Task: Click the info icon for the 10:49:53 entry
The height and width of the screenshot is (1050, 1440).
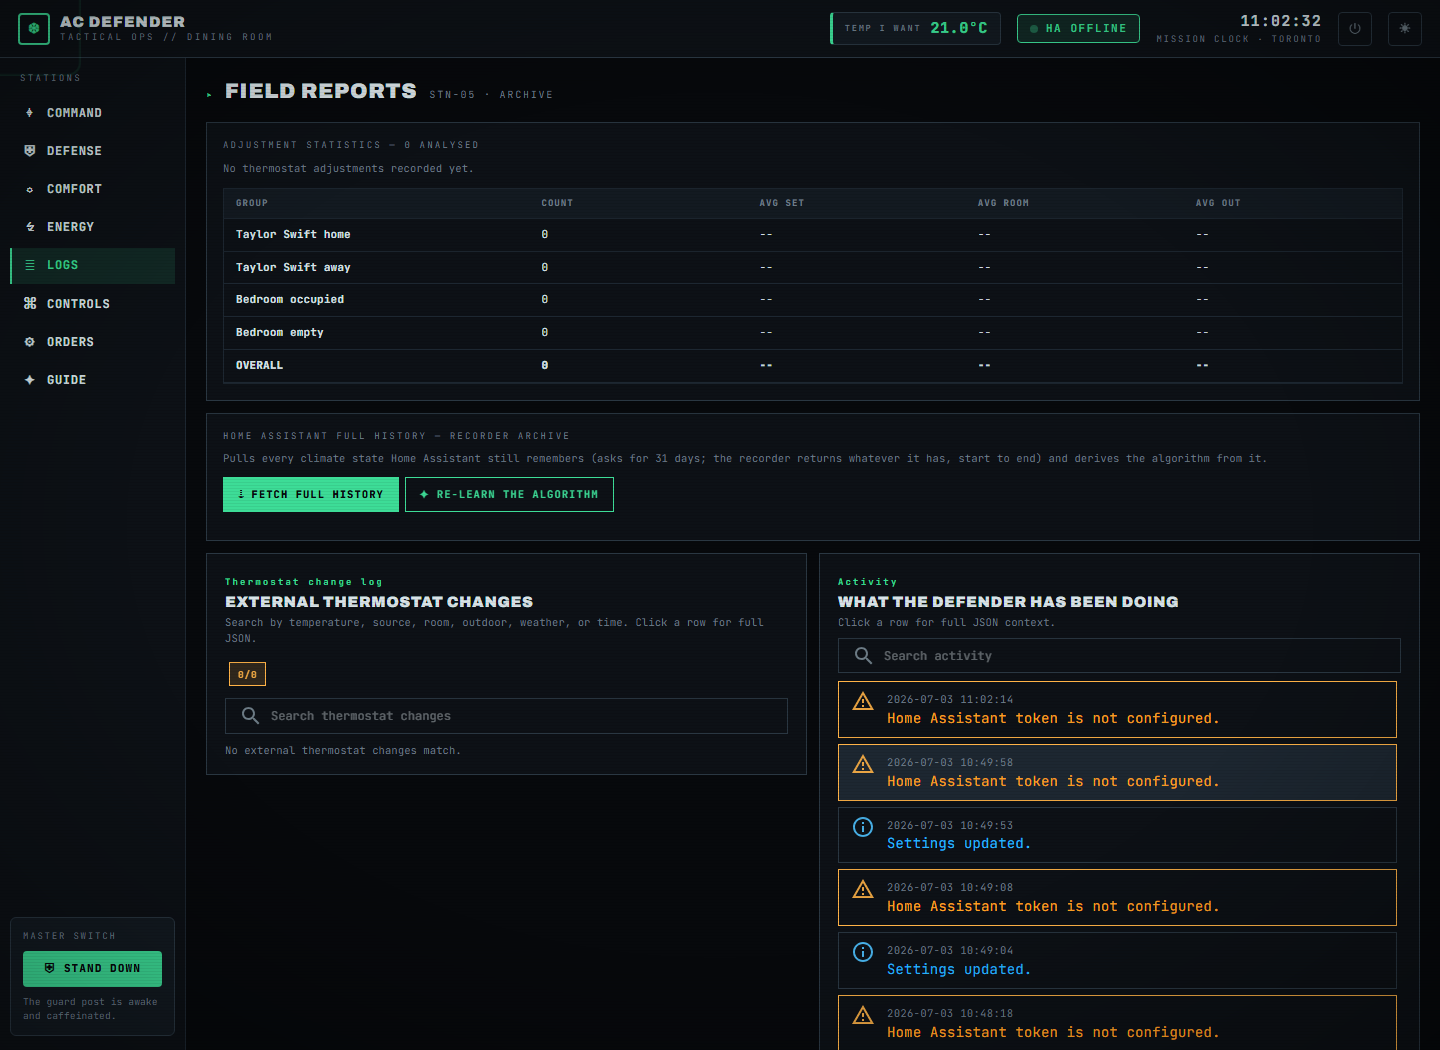Action: (863, 827)
